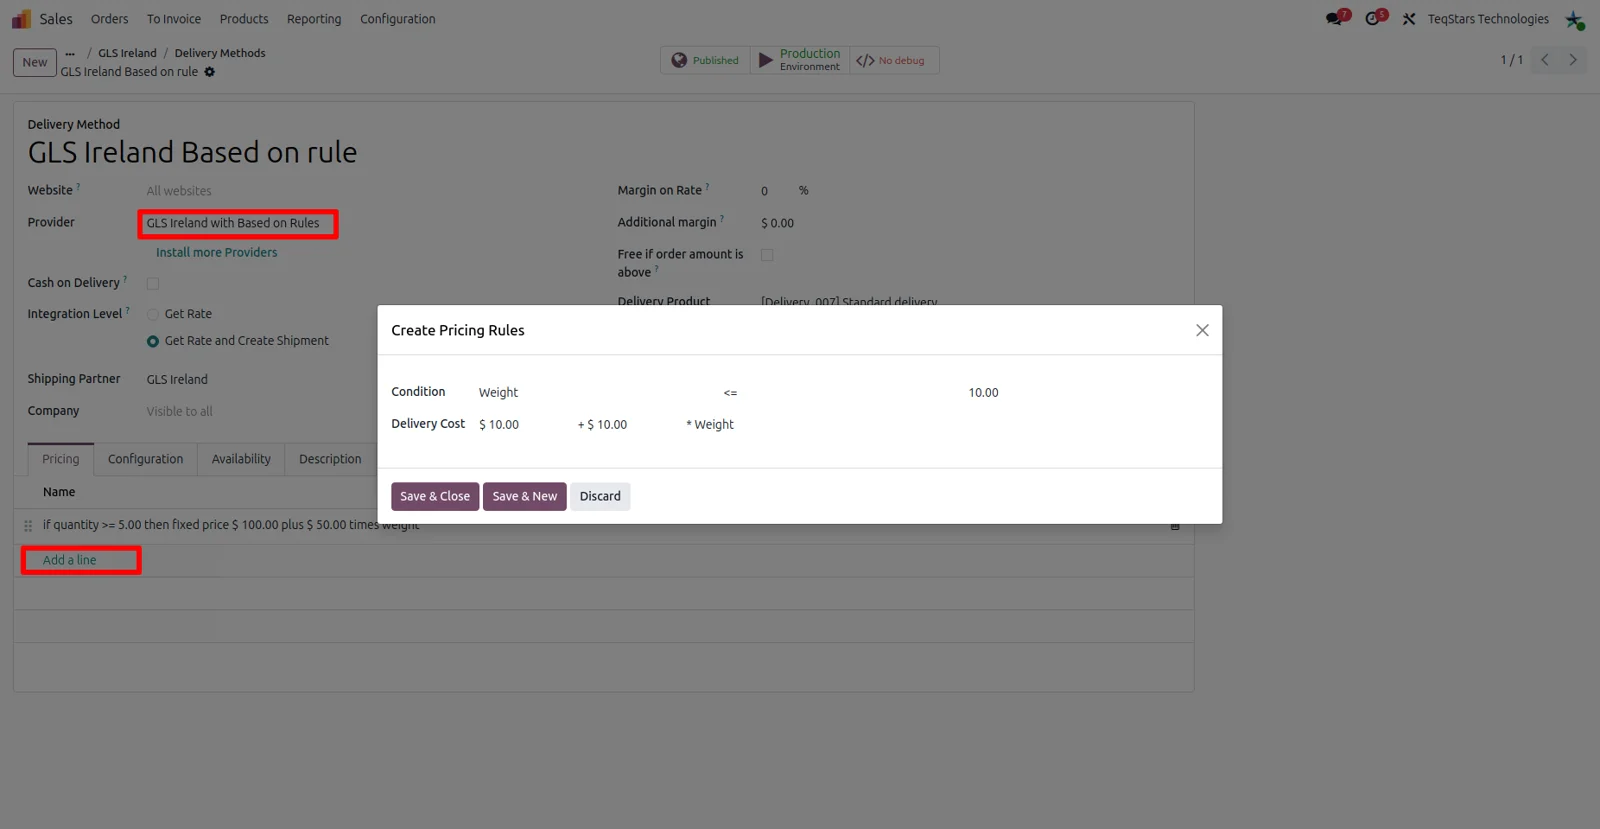Switch to the Pricing tab
1600x829 pixels.
tap(61, 459)
